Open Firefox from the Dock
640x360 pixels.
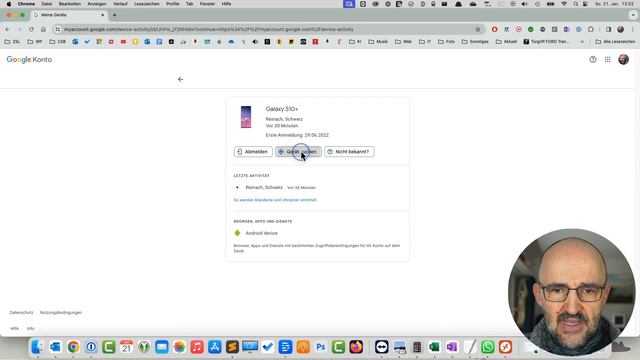pyautogui.click(x=356, y=347)
